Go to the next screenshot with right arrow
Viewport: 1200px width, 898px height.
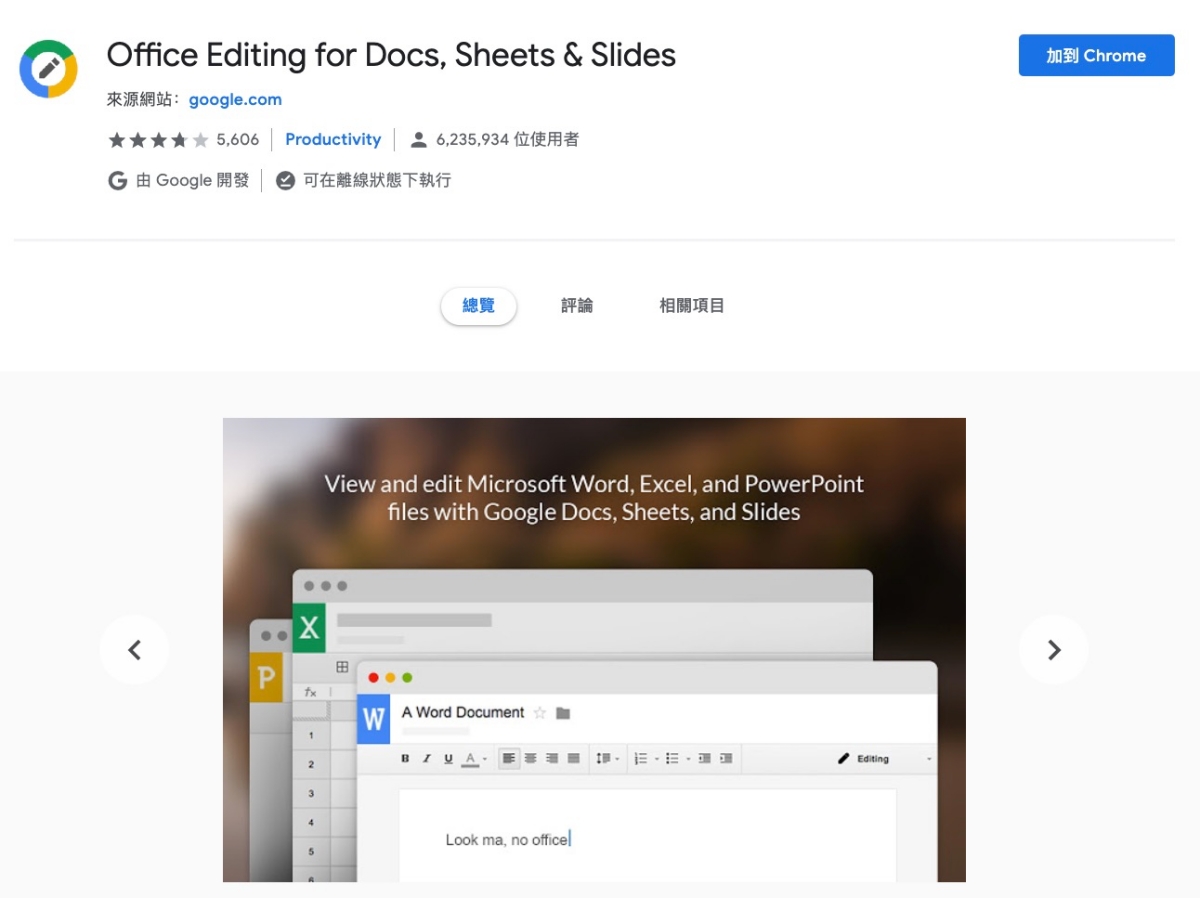point(1053,650)
